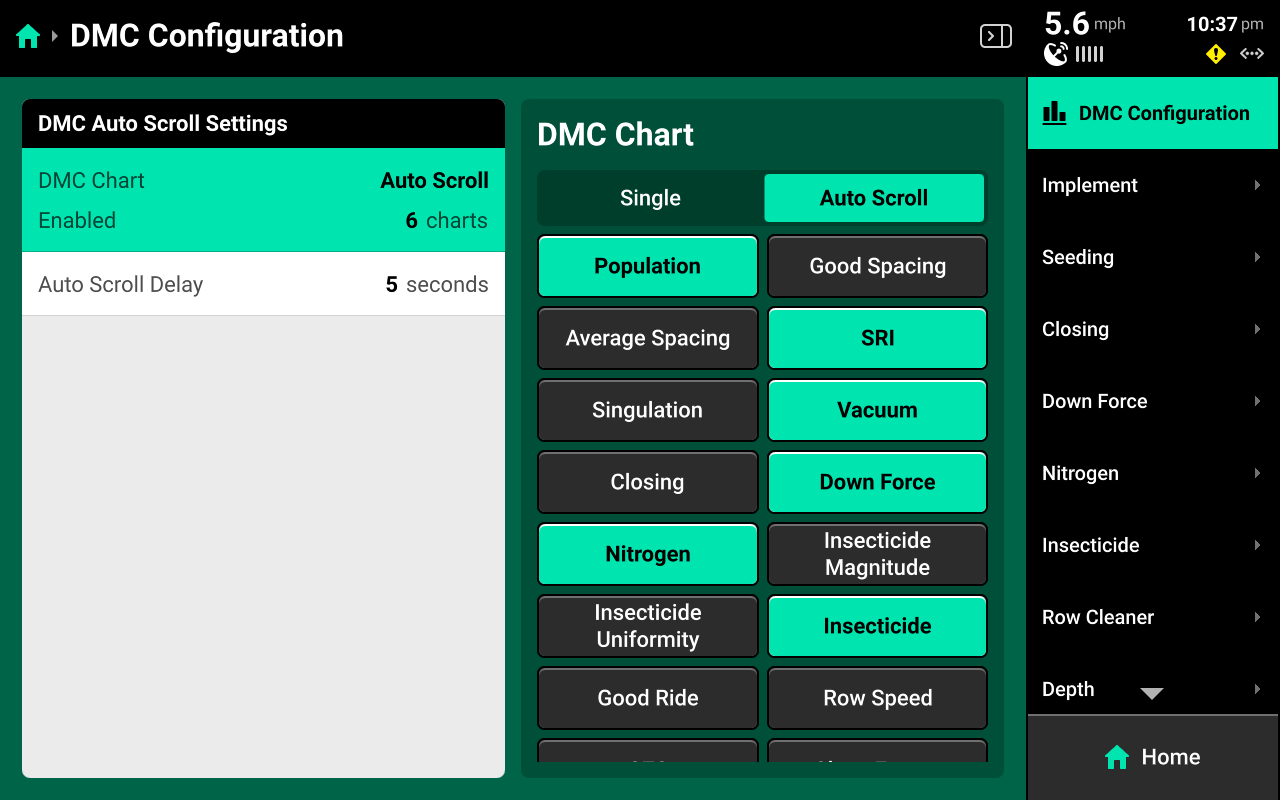
Task: Open the Seeding sidebar menu
Action: pyautogui.click(x=1153, y=257)
